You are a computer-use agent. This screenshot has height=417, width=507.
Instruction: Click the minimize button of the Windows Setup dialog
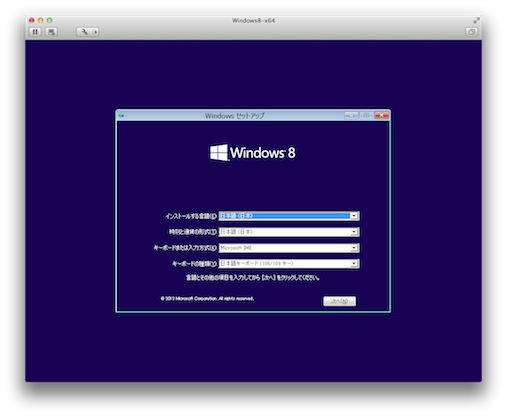tap(351, 115)
